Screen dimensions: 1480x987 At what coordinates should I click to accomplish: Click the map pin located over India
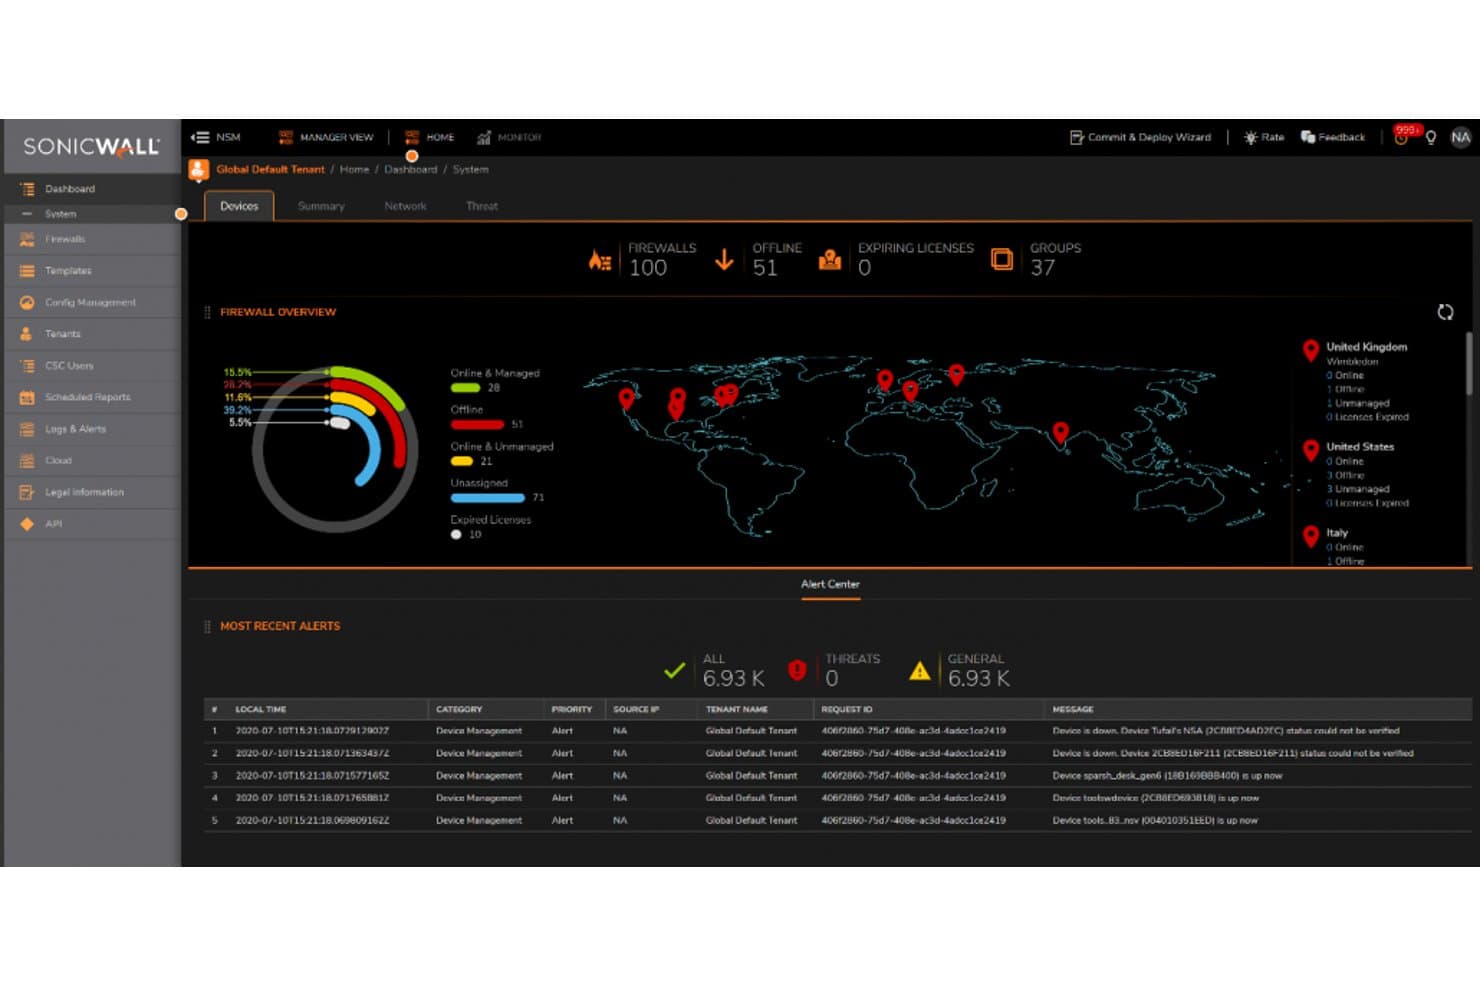pyautogui.click(x=1061, y=433)
